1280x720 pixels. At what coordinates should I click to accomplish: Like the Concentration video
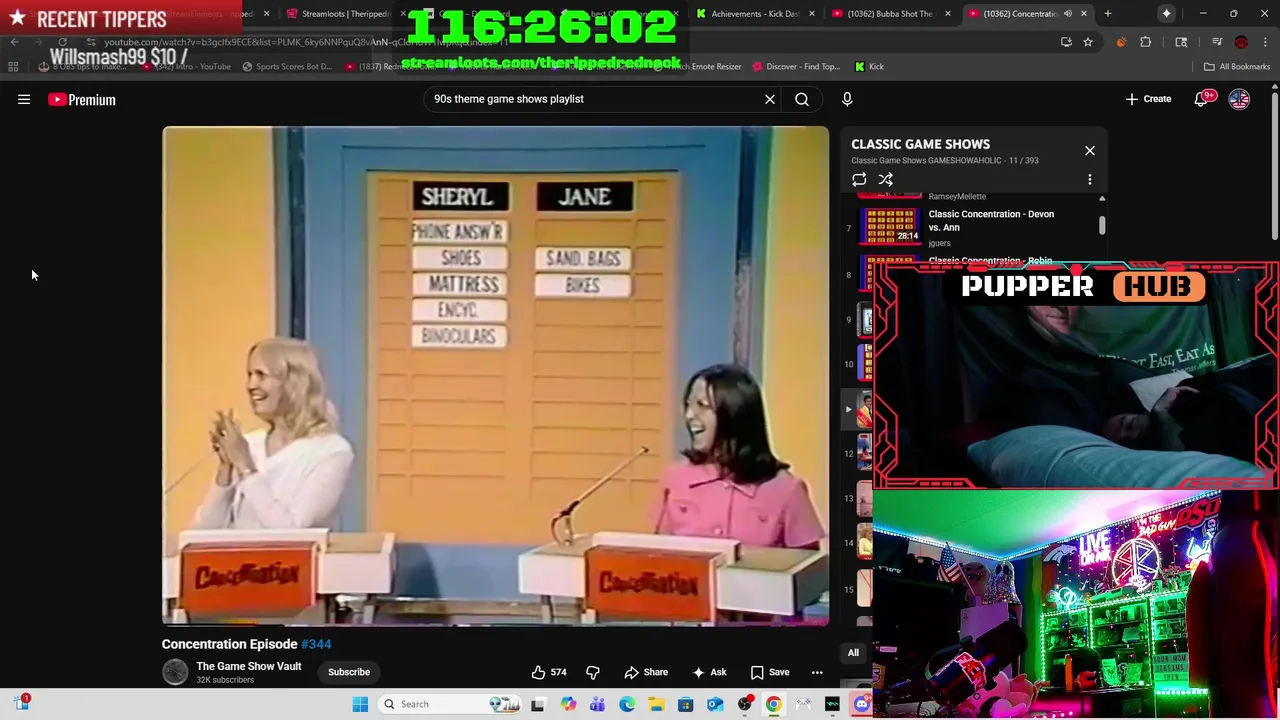pyautogui.click(x=549, y=672)
